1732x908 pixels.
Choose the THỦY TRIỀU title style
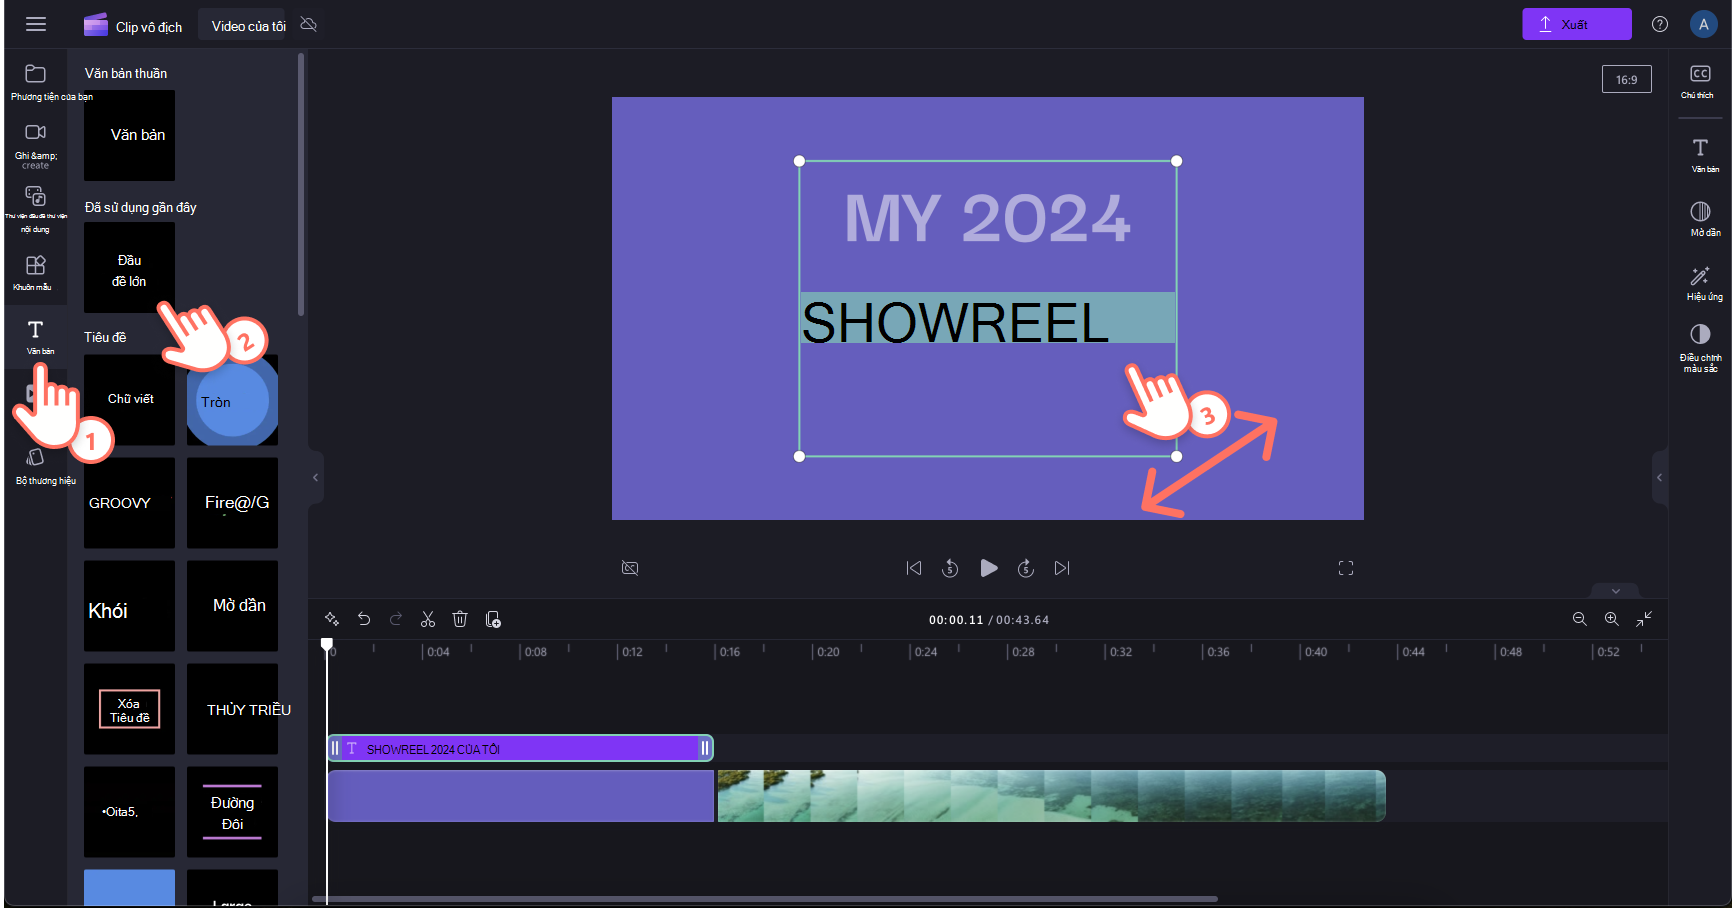click(232, 709)
